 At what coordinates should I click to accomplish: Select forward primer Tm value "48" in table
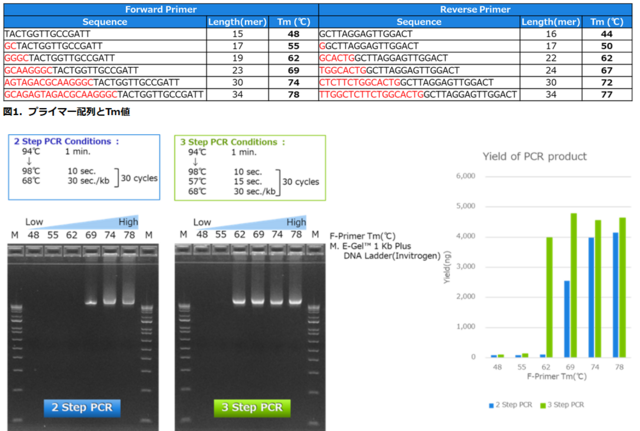293,34
